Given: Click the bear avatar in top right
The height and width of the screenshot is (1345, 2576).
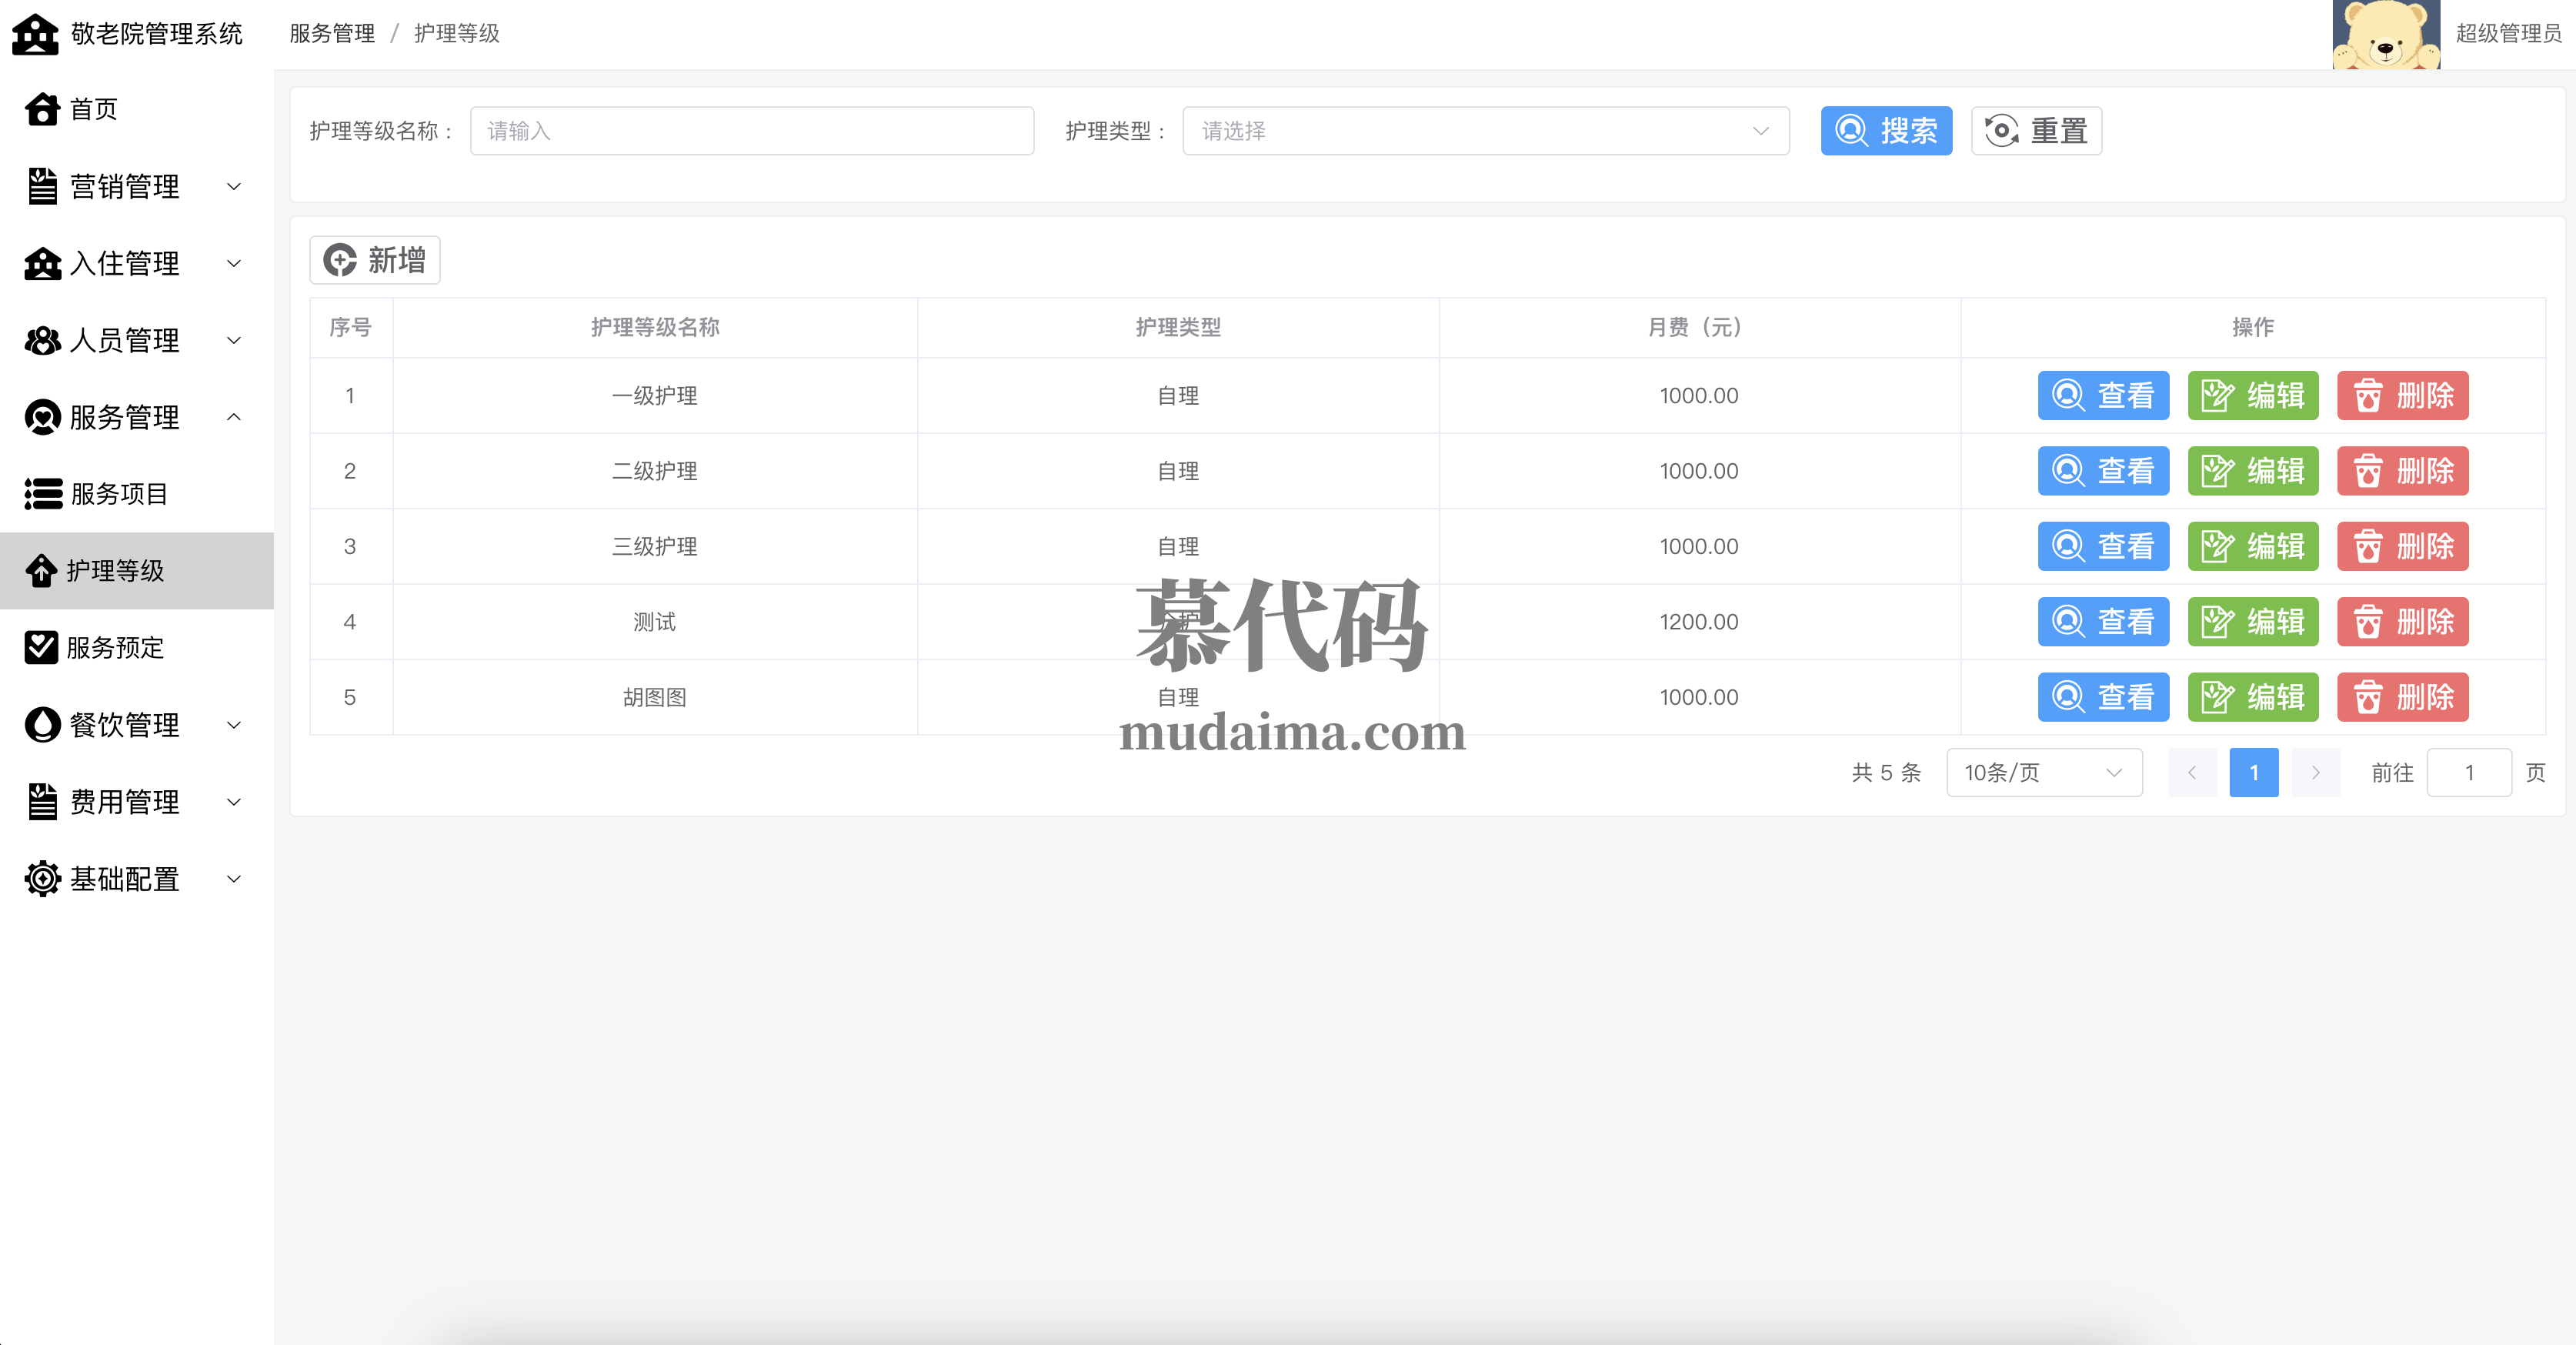Looking at the screenshot, I should tap(2385, 34).
